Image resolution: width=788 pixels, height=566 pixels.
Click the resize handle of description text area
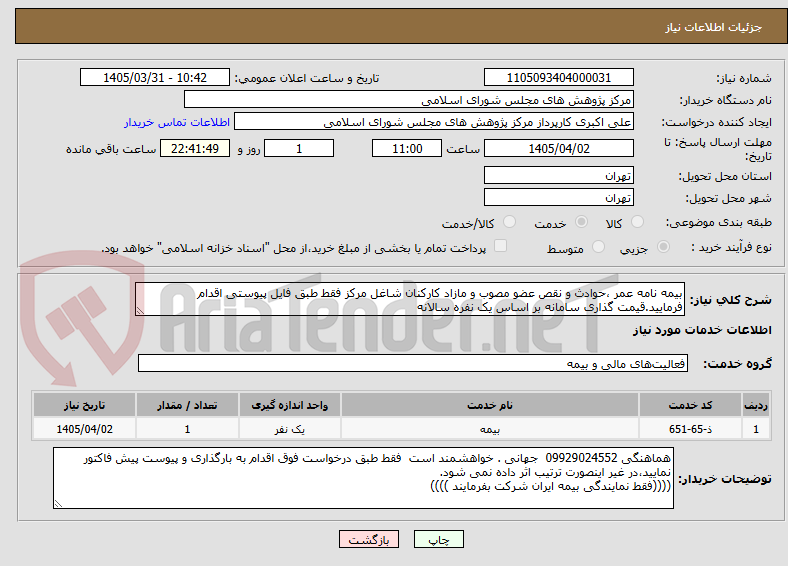[140, 312]
